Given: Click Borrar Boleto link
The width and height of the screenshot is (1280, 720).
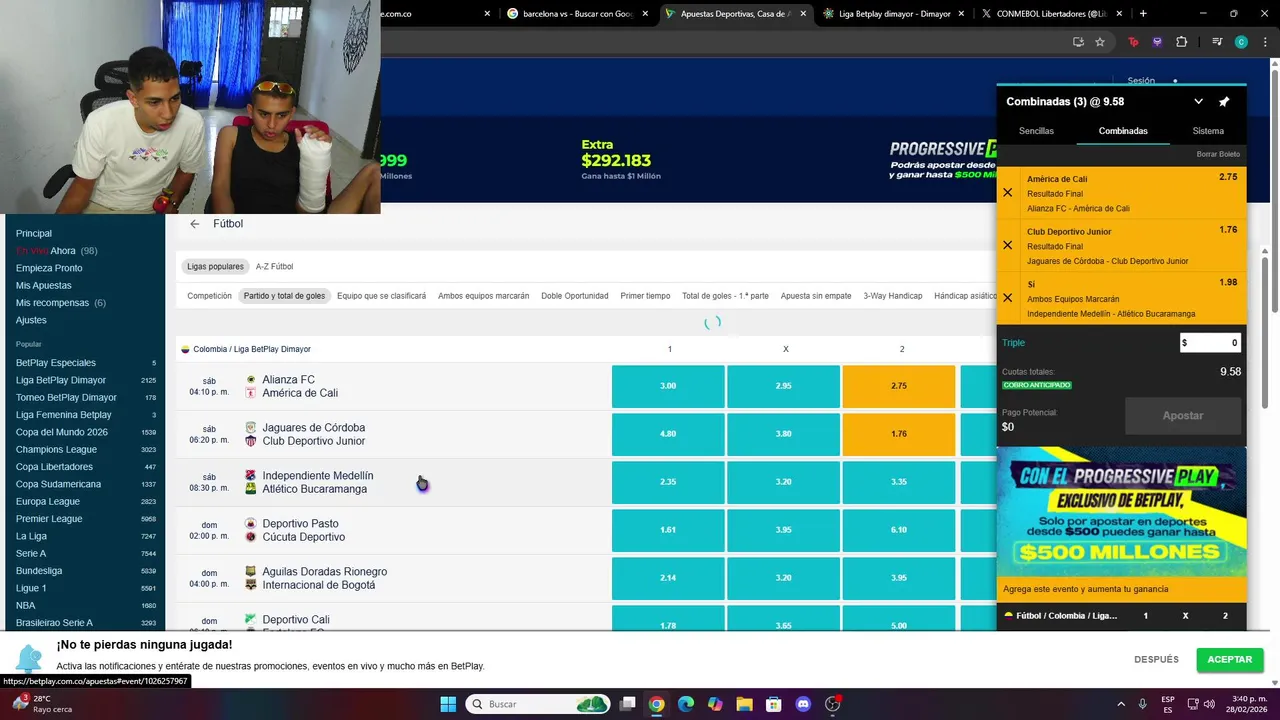Looking at the screenshot, I should (1218, 154).
